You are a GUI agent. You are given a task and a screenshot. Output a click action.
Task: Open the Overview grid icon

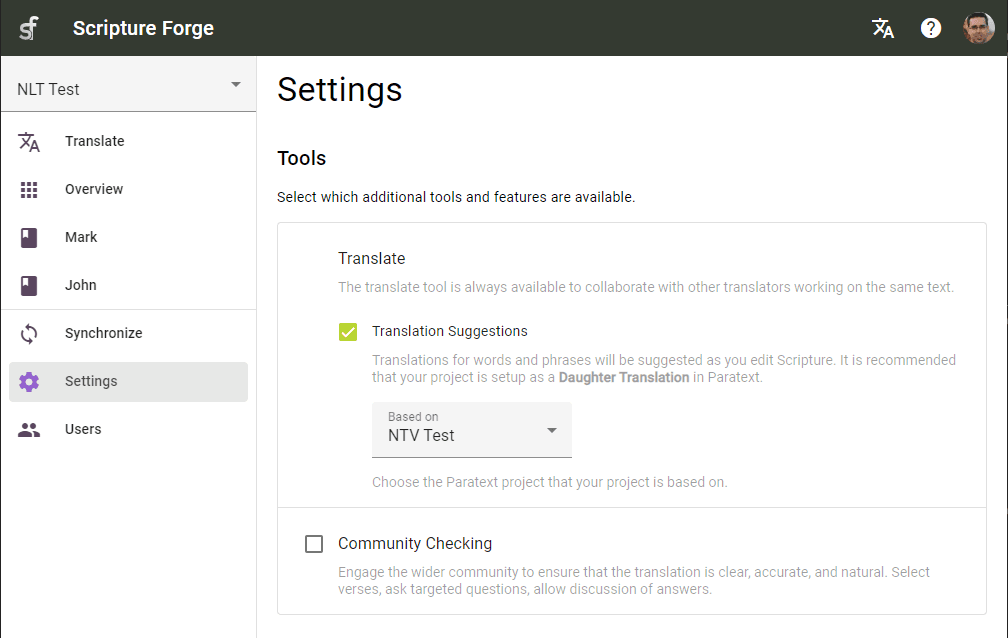click(x=29, y=189)
